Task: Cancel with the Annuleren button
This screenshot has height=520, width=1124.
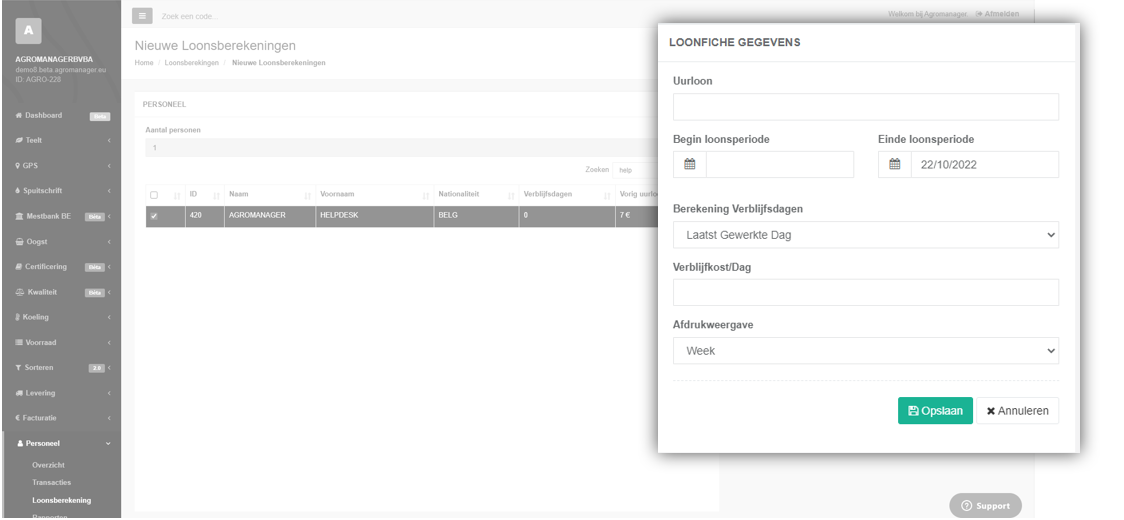Action: 1017,411
